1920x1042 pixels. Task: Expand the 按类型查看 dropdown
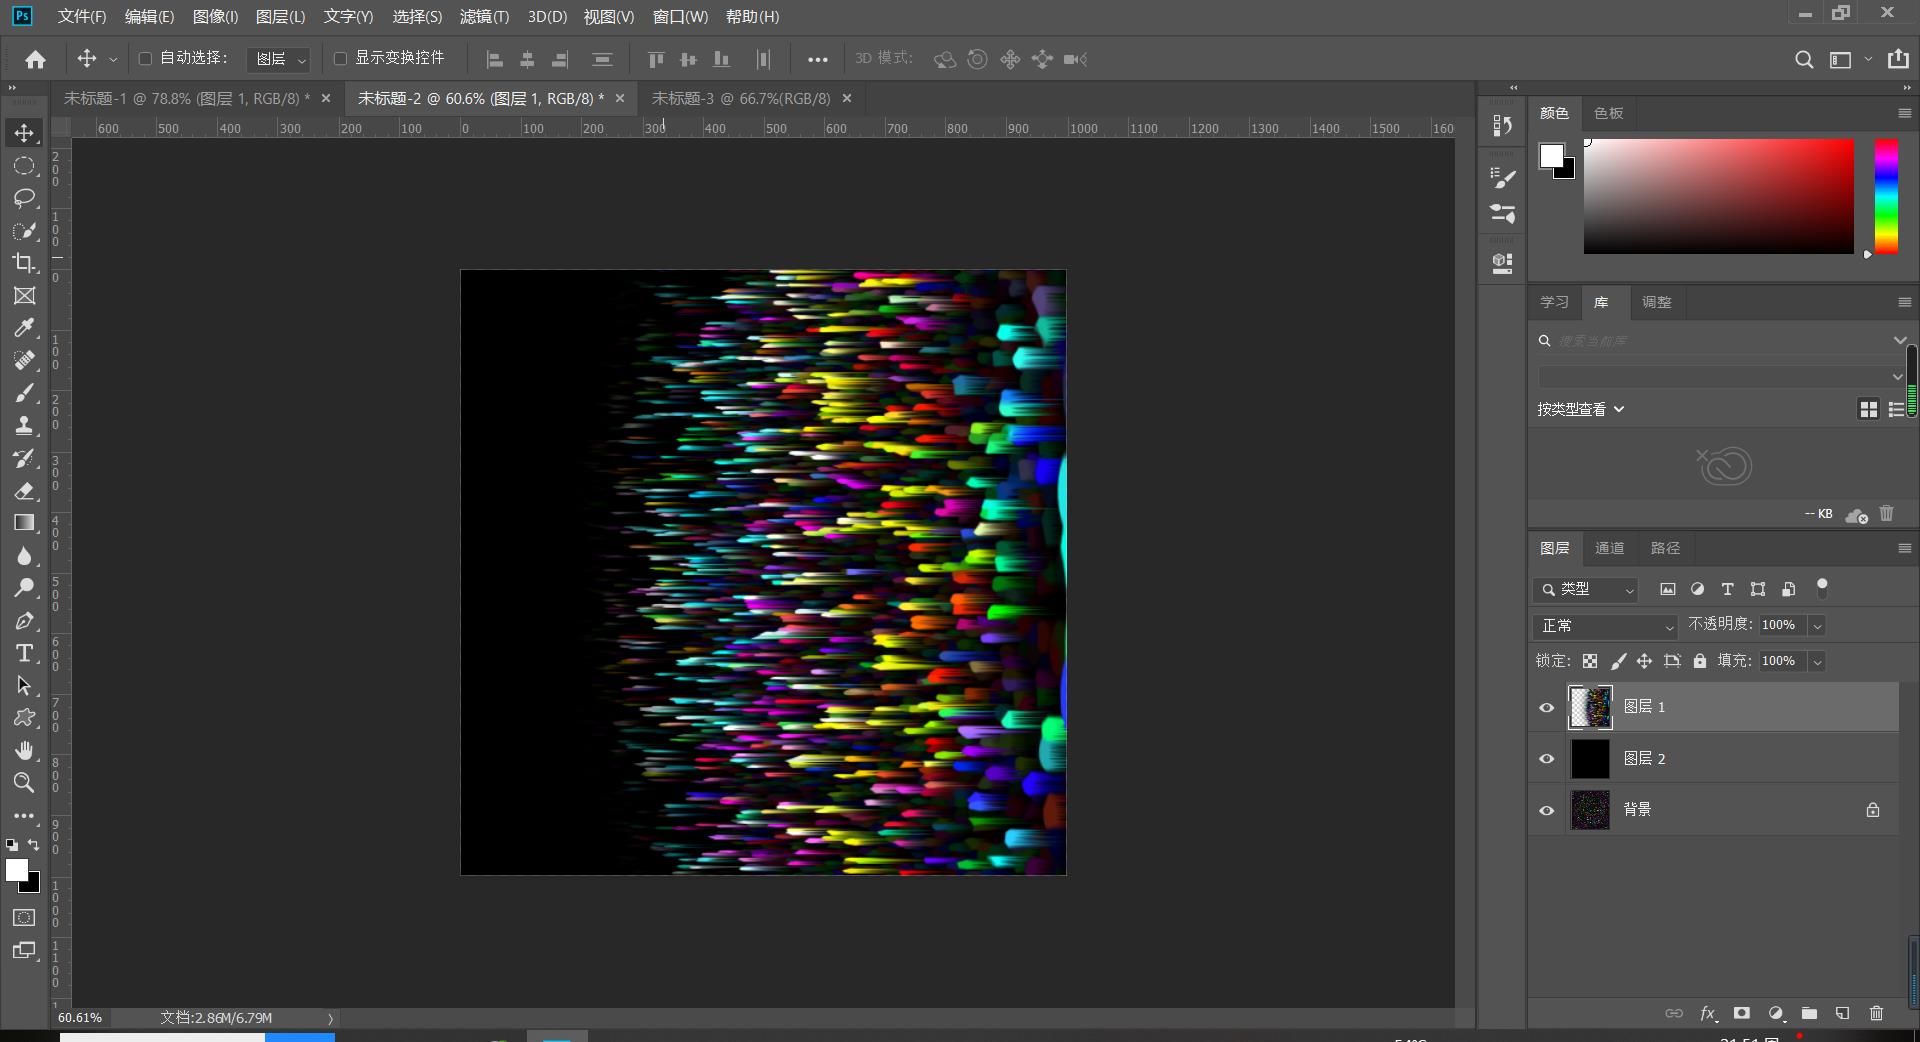click(x=1581, y=409)
